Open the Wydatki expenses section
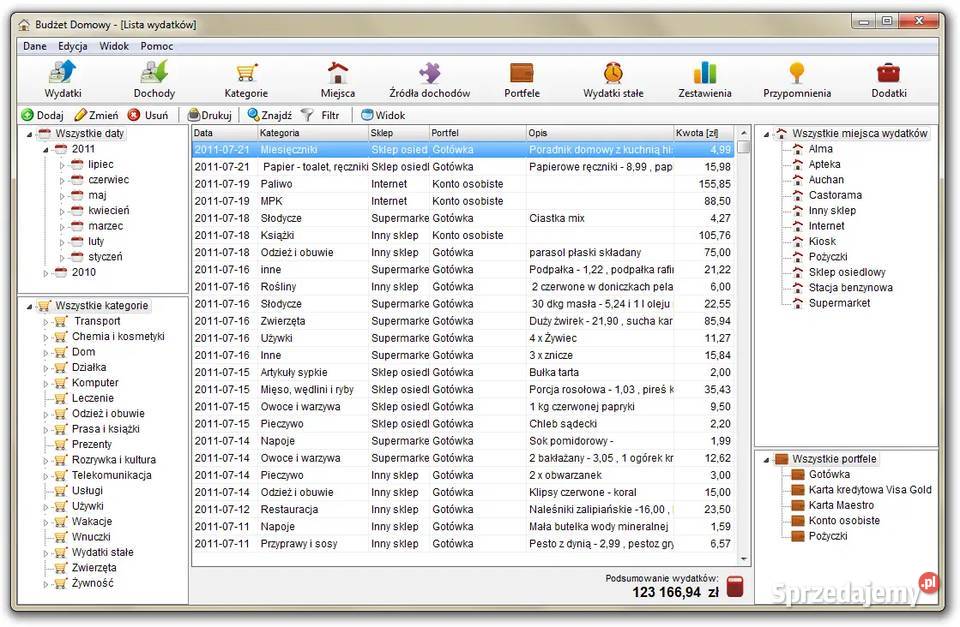This screenshot has width=960, height=627. point(62,79)
